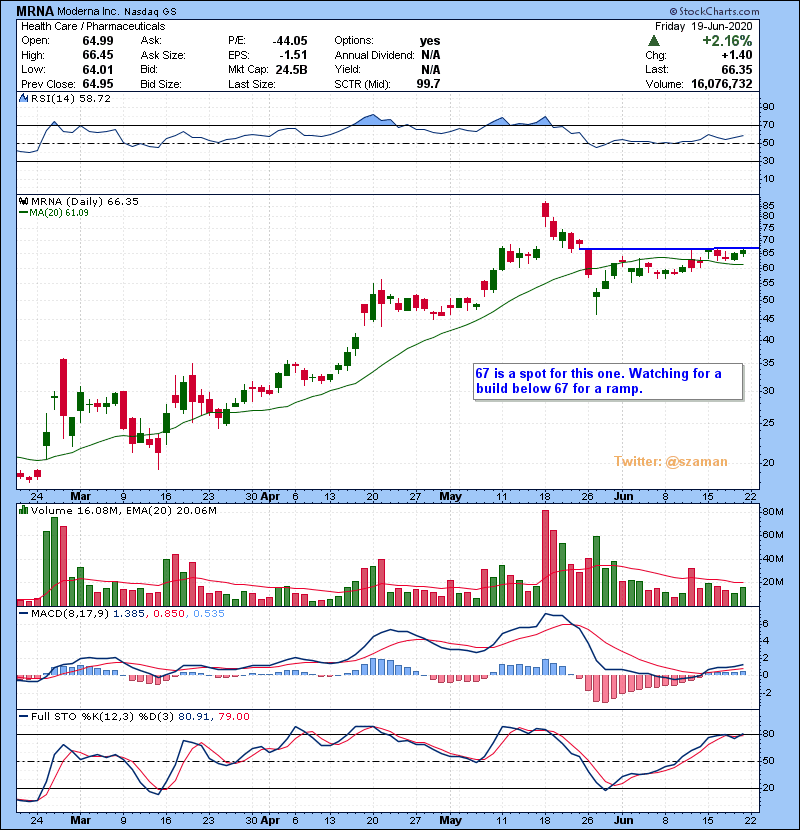
Task: Click the 80M volume axis label
Action: tap(772, 512)
